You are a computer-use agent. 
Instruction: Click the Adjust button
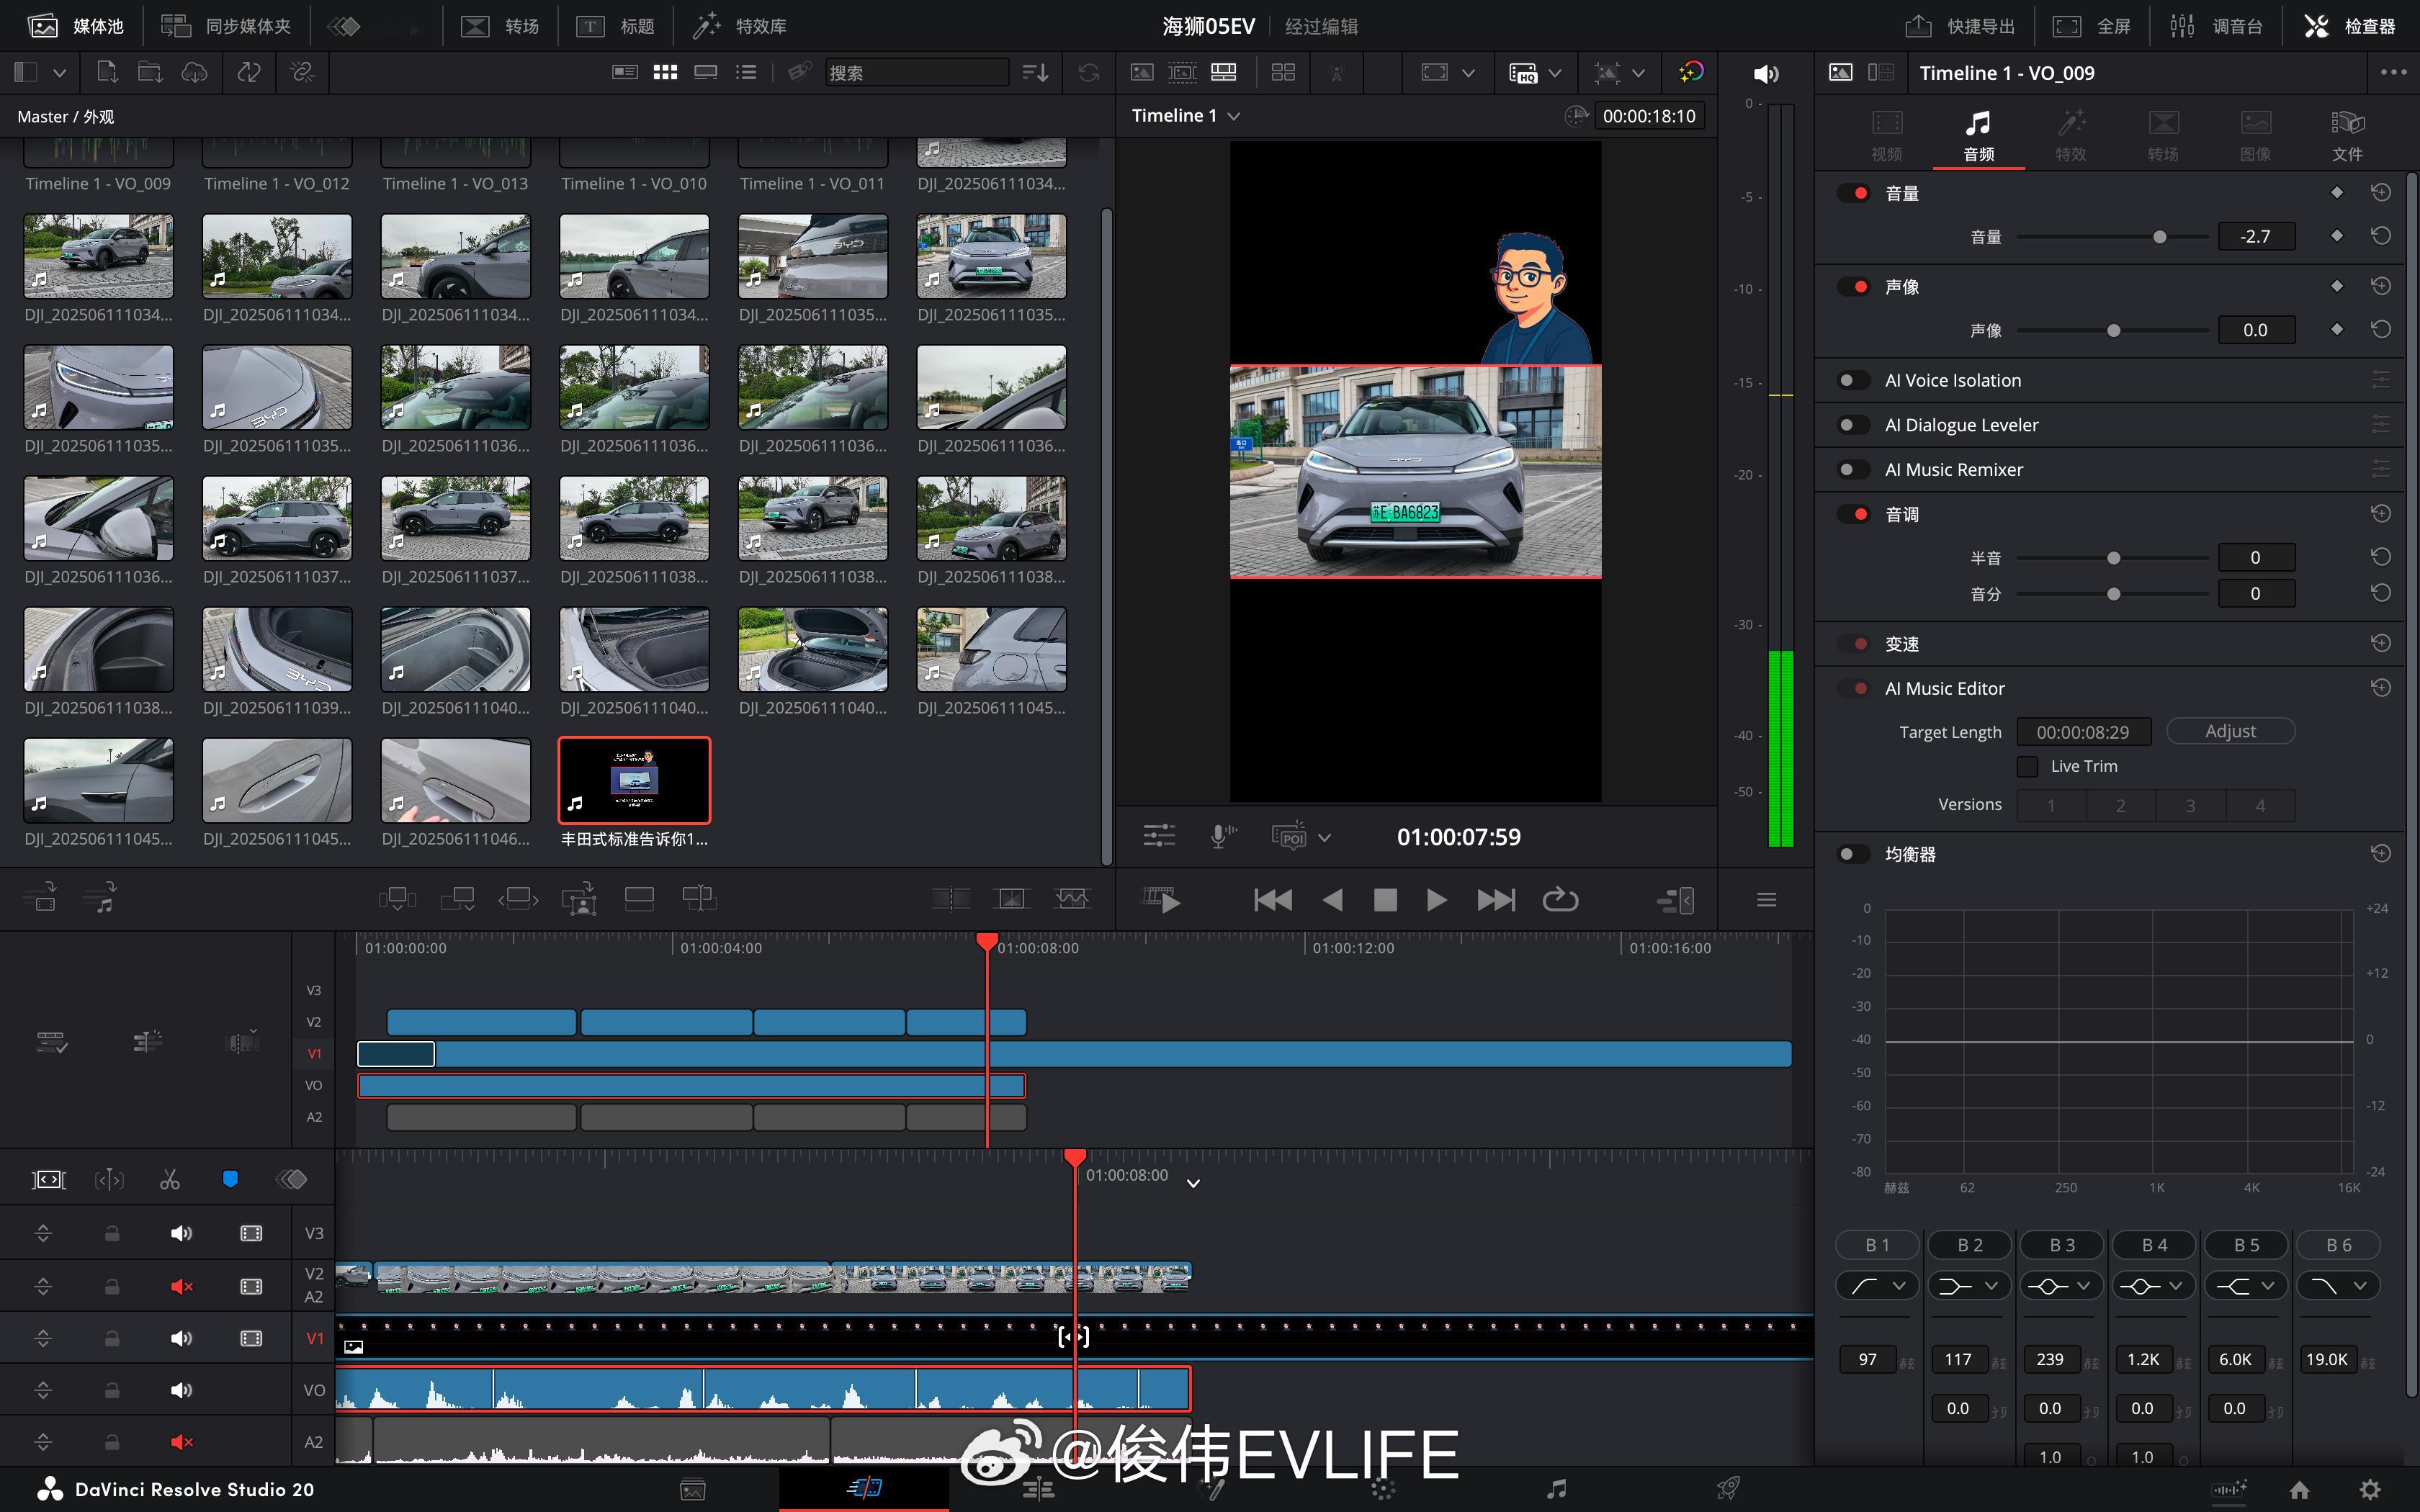(x=2230, y=731)
